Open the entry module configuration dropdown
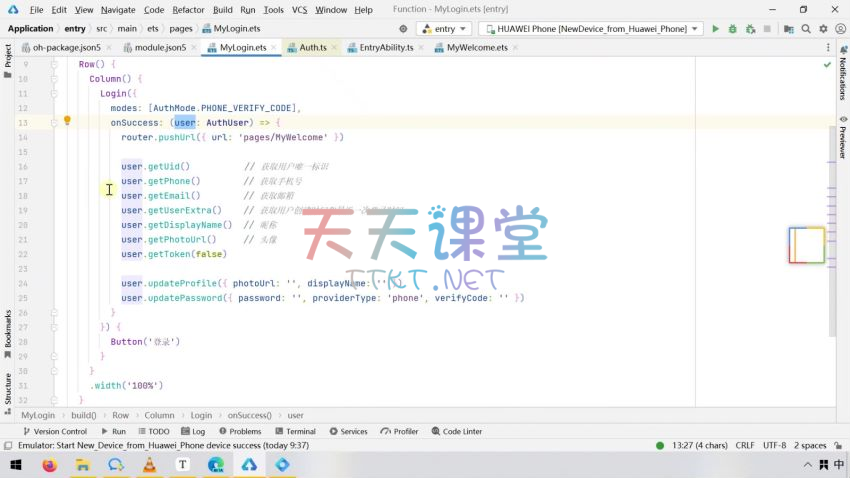This screenshot has width=850, height=478. coord(444,29)
